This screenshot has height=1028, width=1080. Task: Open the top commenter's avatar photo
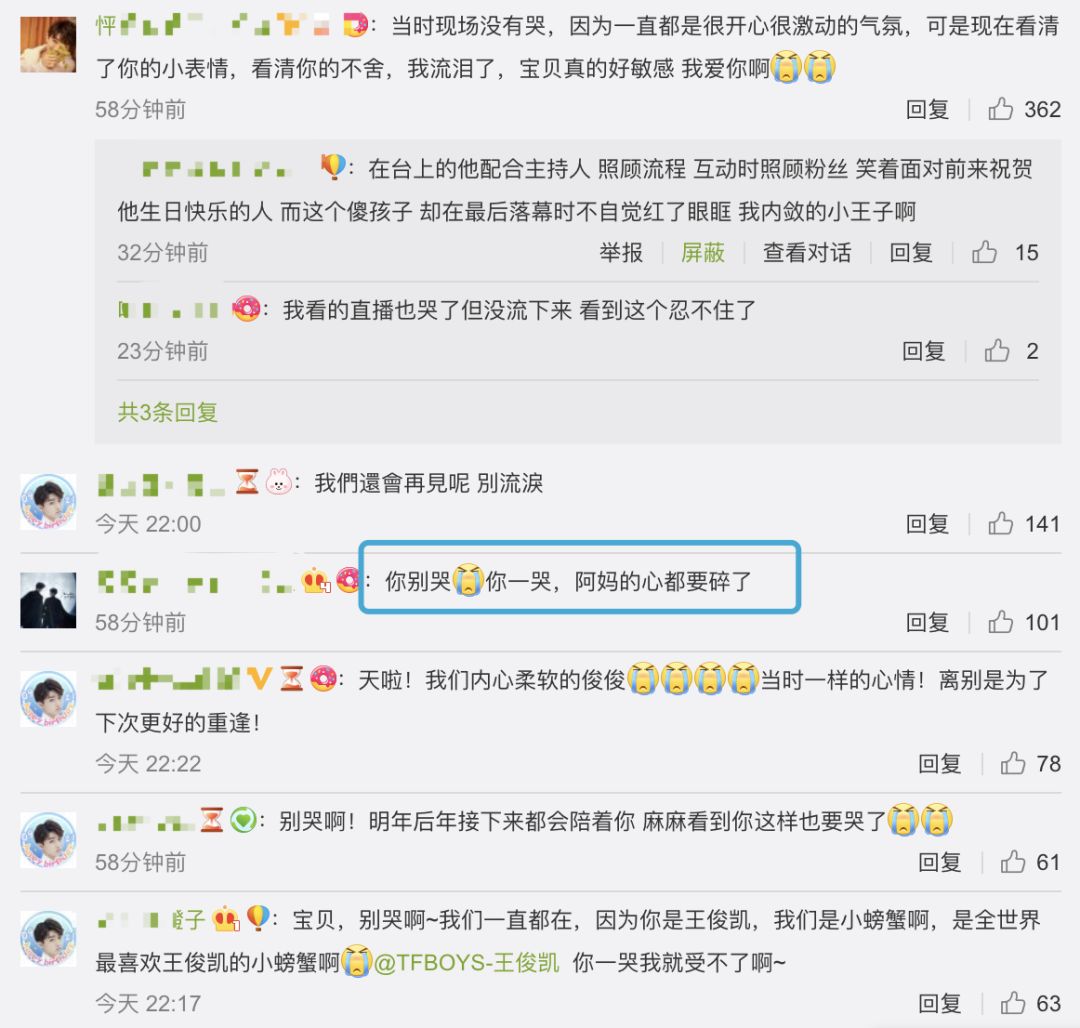(x=48, y=45)
